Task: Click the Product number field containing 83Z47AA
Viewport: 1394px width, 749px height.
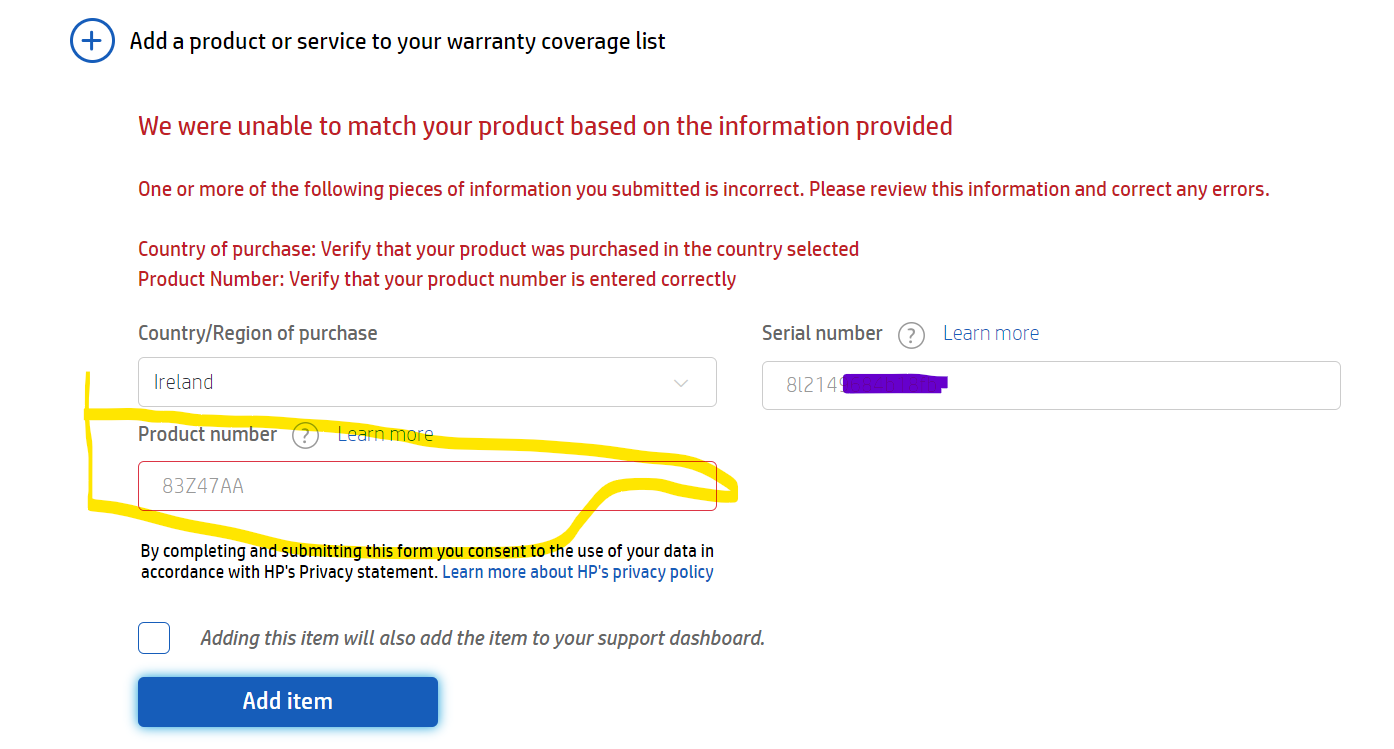Action: 427,487
